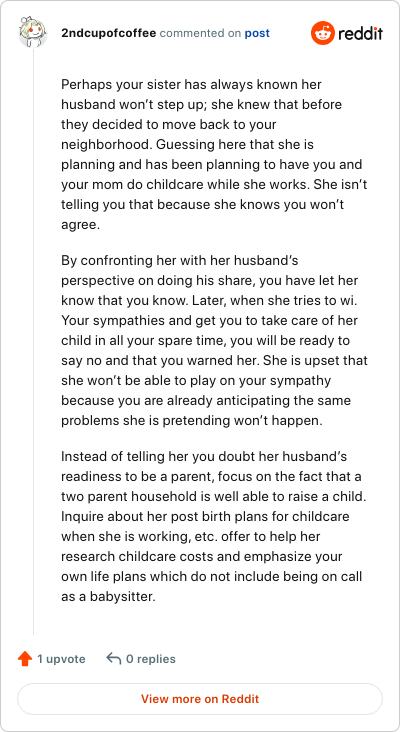This screenshot has width=400, height=732.
Task: Click the line "problems she is pretending won't happen."
Action: click(x=192, y=421)
